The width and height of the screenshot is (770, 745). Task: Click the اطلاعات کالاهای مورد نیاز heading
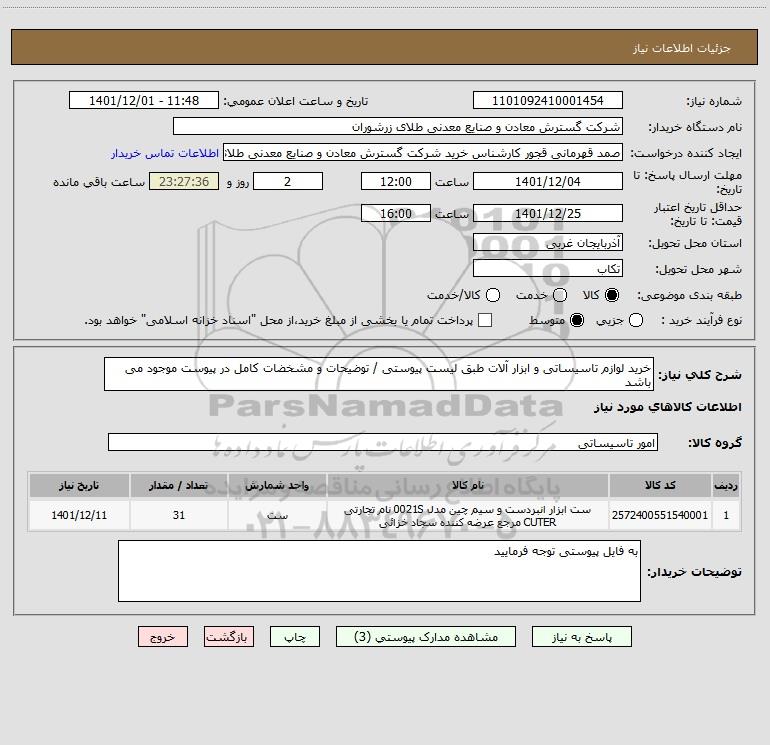point(668,407)
